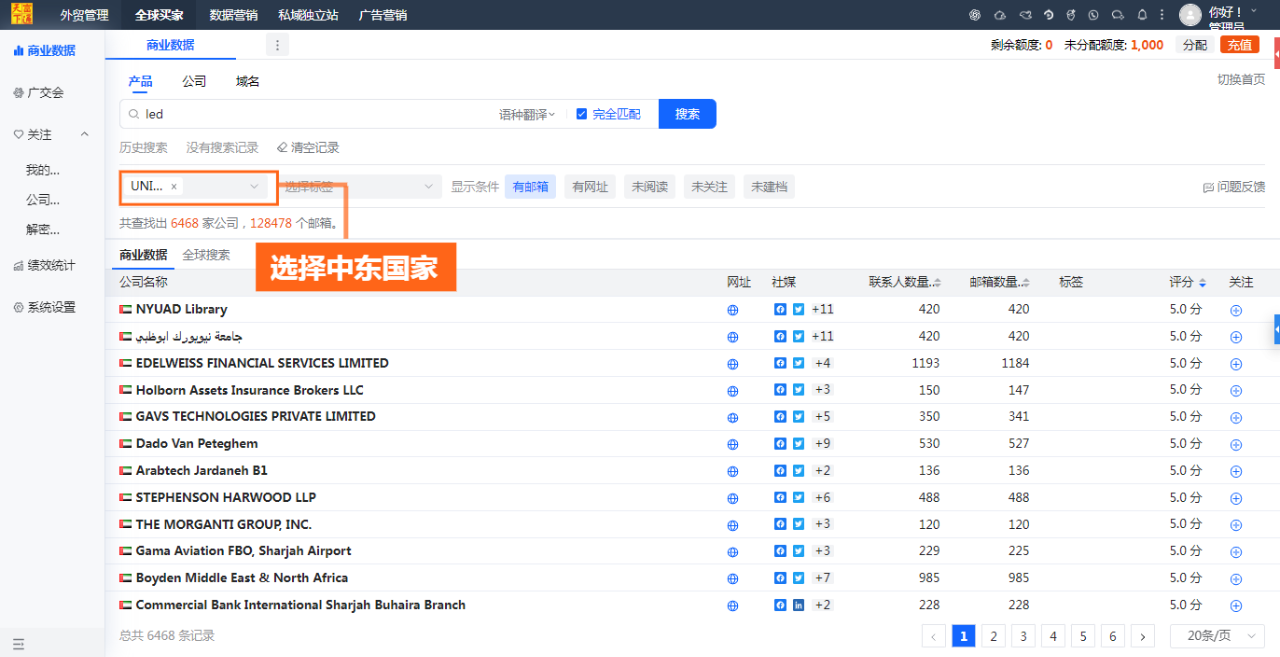Collapse the 关注 sidebar group

point(84,134)
